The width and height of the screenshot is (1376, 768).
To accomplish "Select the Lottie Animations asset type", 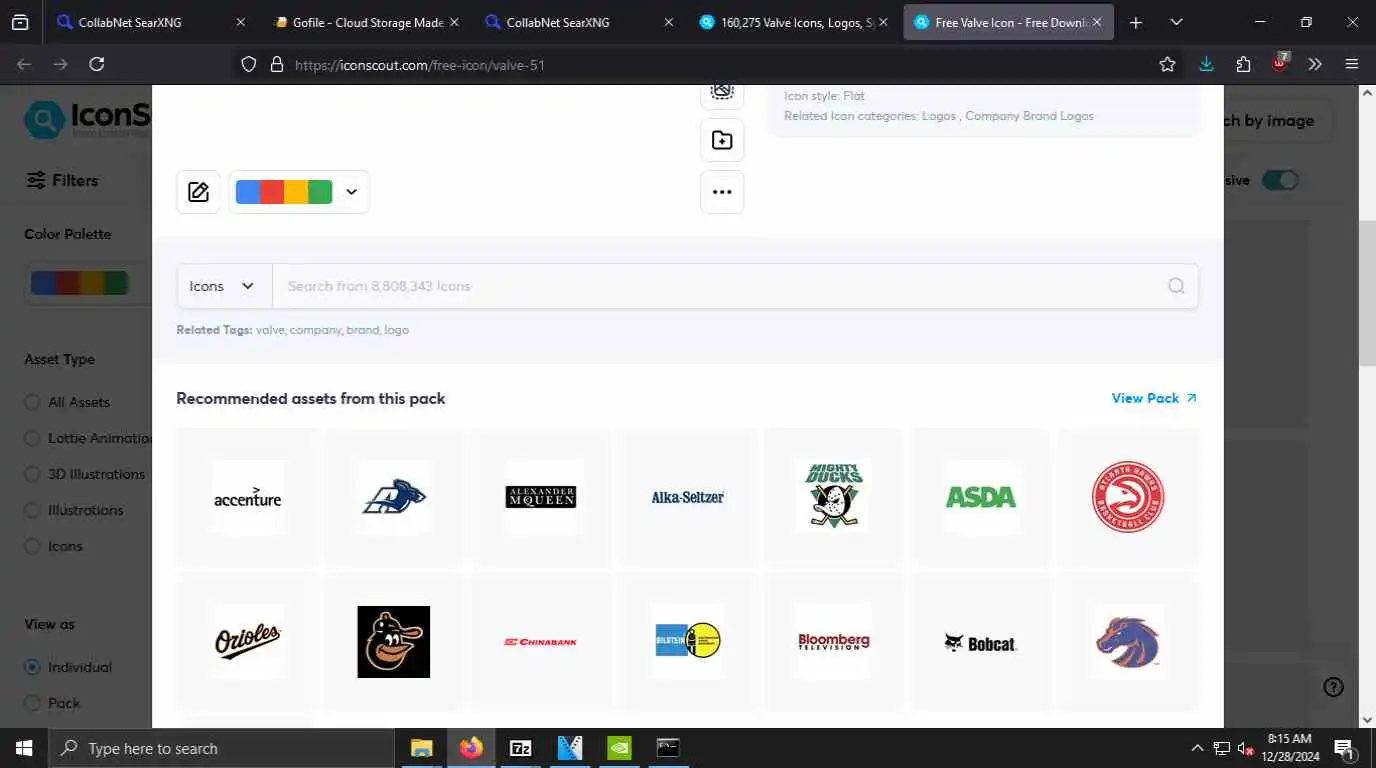I will coord(33,438).
